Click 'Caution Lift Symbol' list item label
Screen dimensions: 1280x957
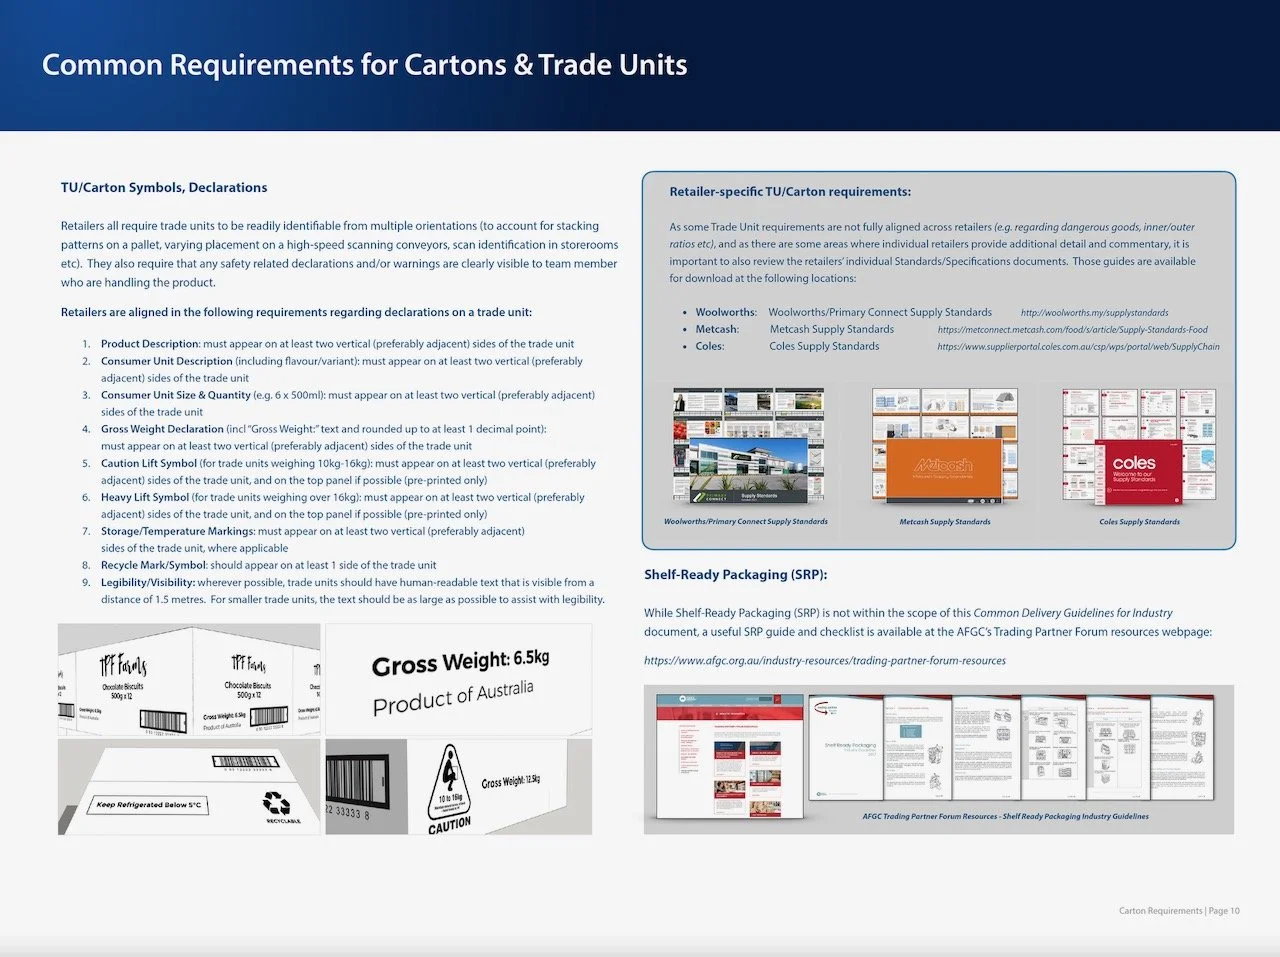(149, 463)
